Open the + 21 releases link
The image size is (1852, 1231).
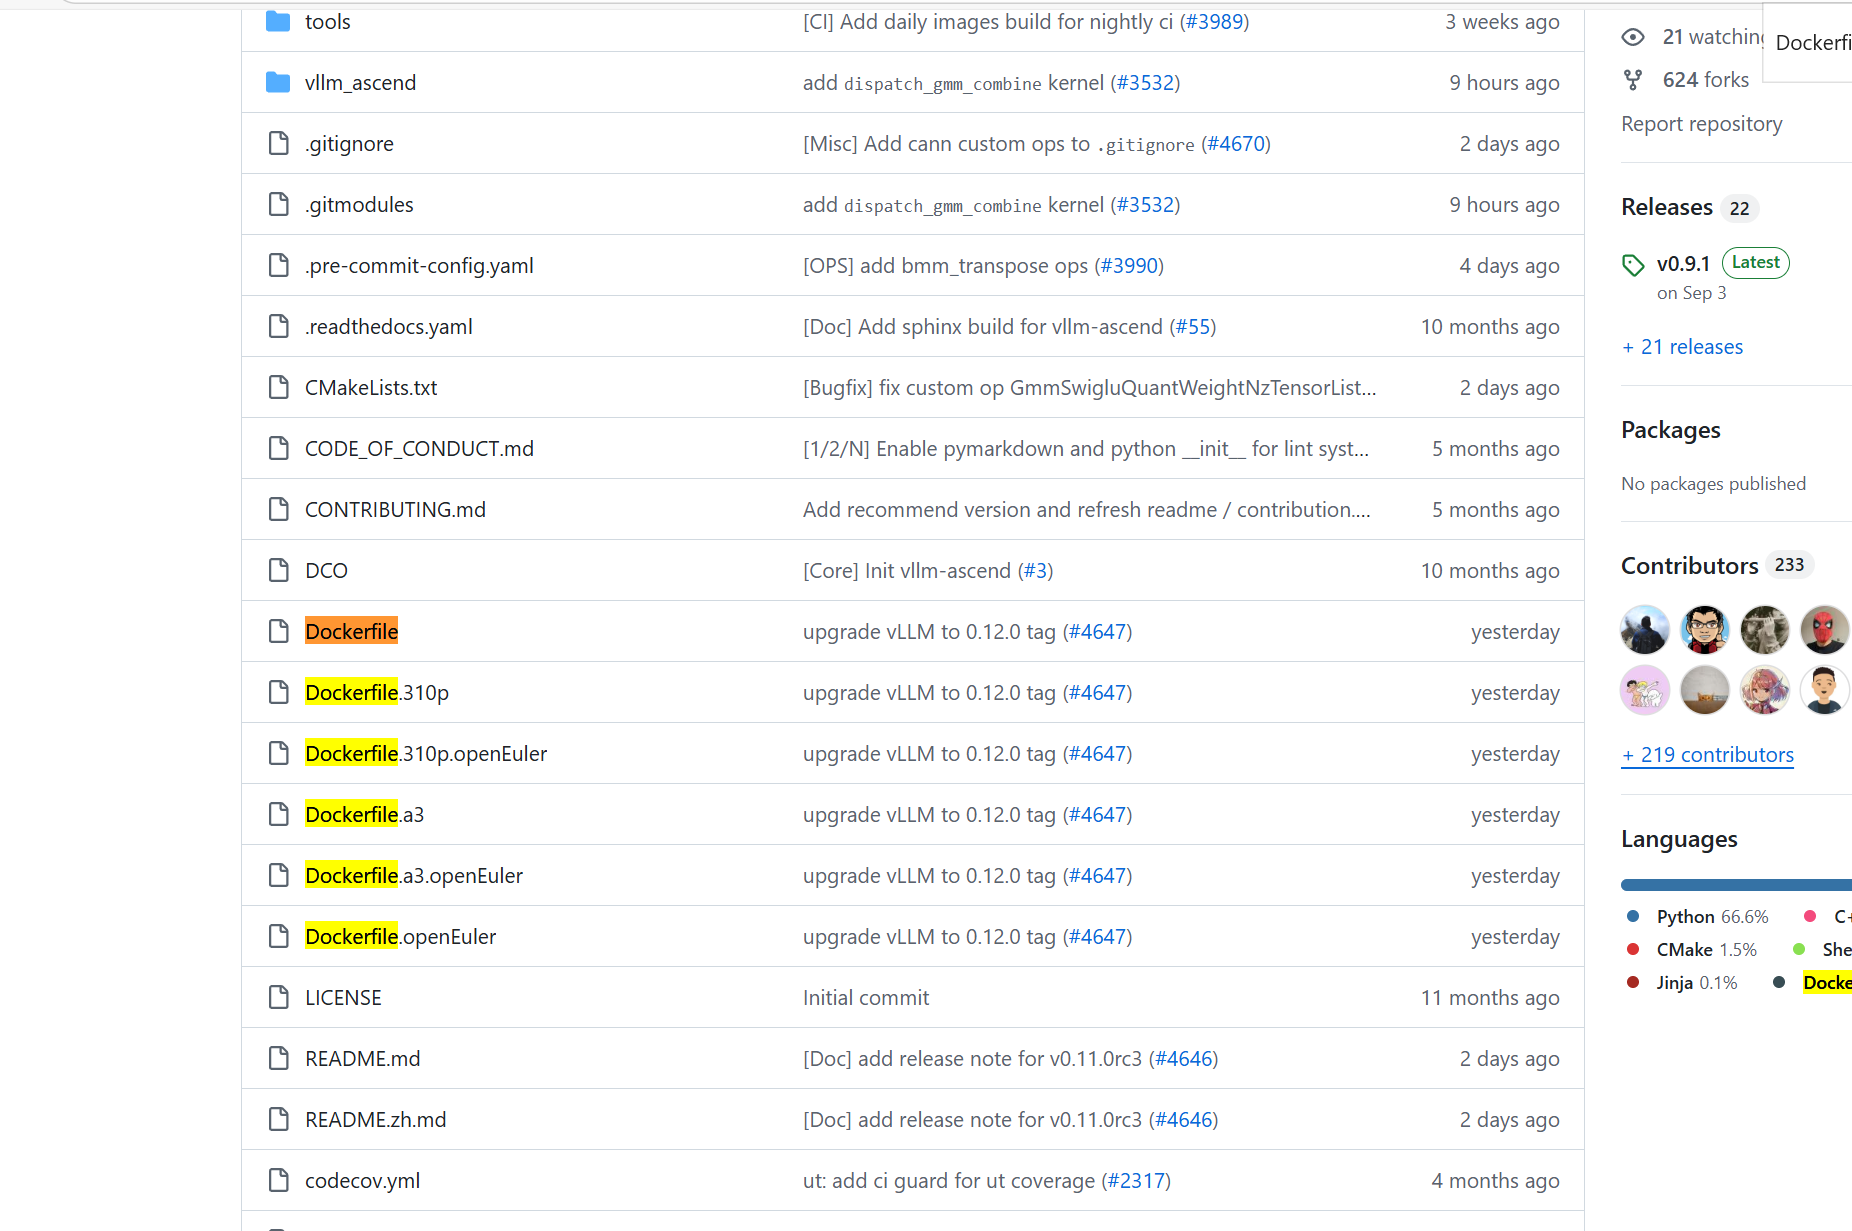coord(1682,346)
